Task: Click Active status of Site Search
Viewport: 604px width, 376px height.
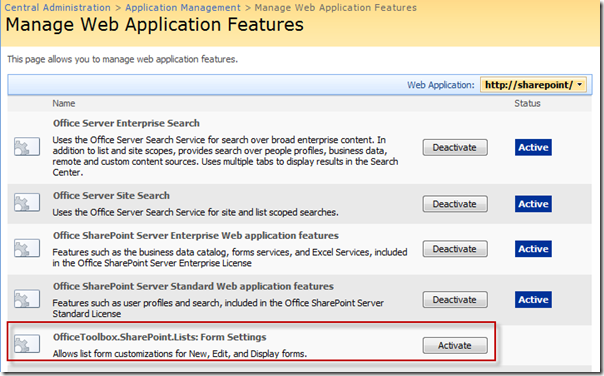Action: 533,204
